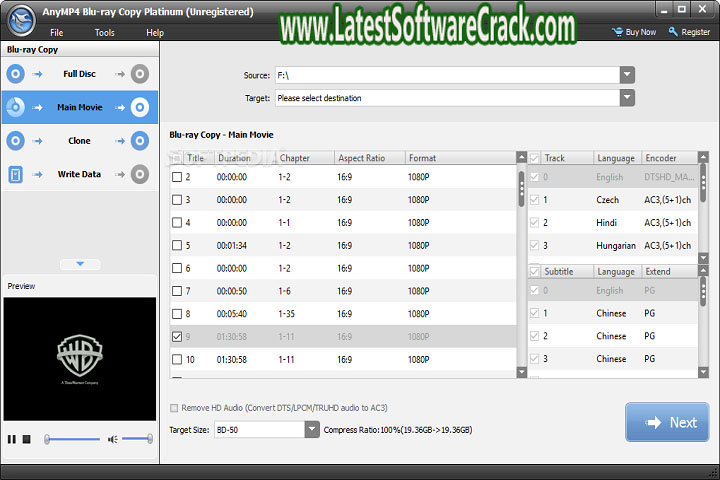The width and height of the screenshot is (720, 480).
Task: Select the Full Disc copy mode
Action: click(79, 73)
